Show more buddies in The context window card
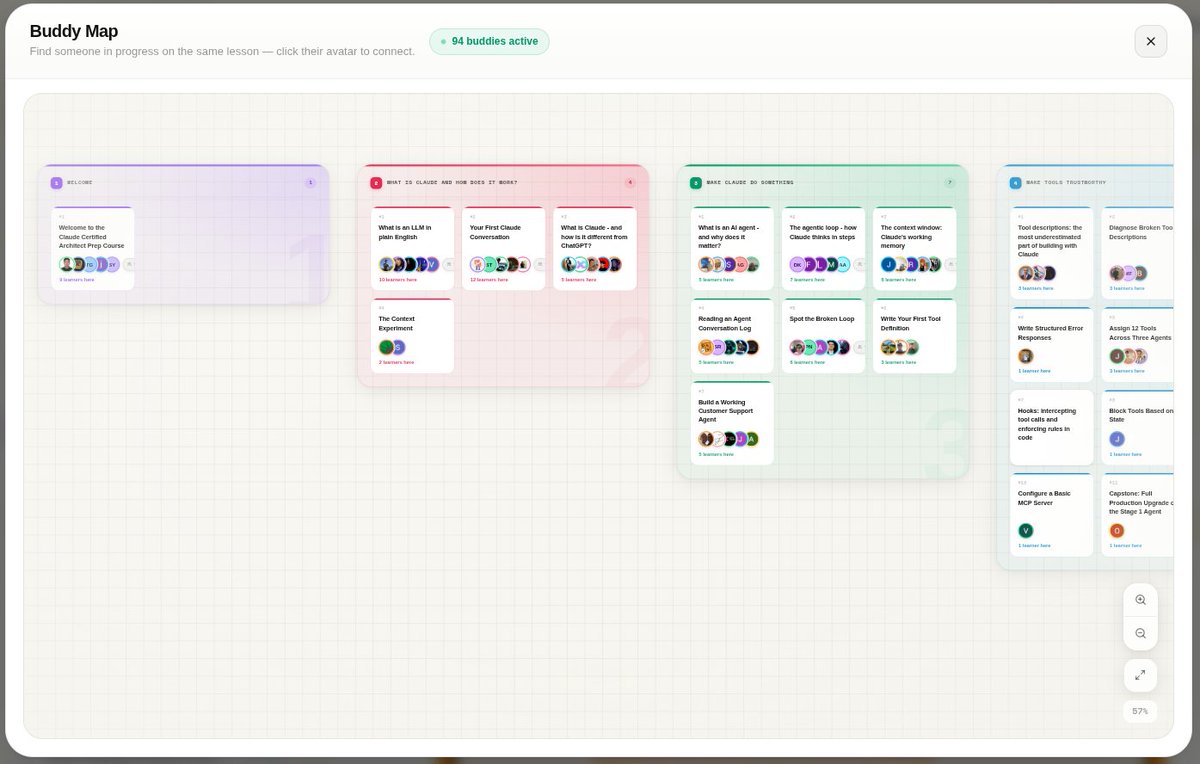 click(951, 264)
